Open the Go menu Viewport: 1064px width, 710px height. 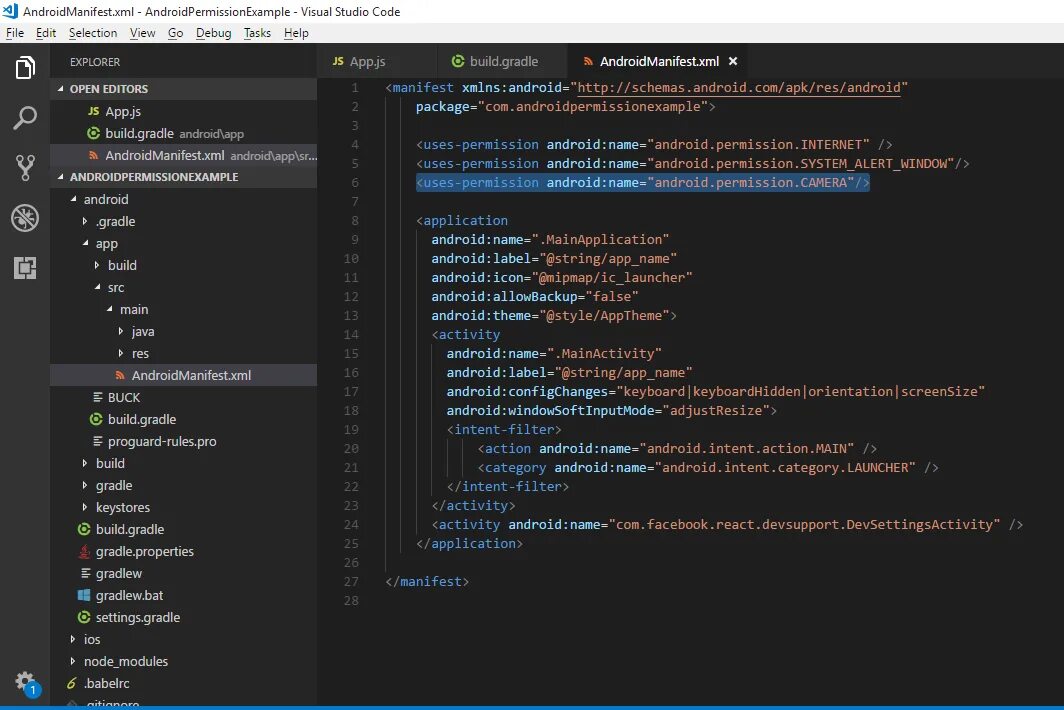click(175, 33)
